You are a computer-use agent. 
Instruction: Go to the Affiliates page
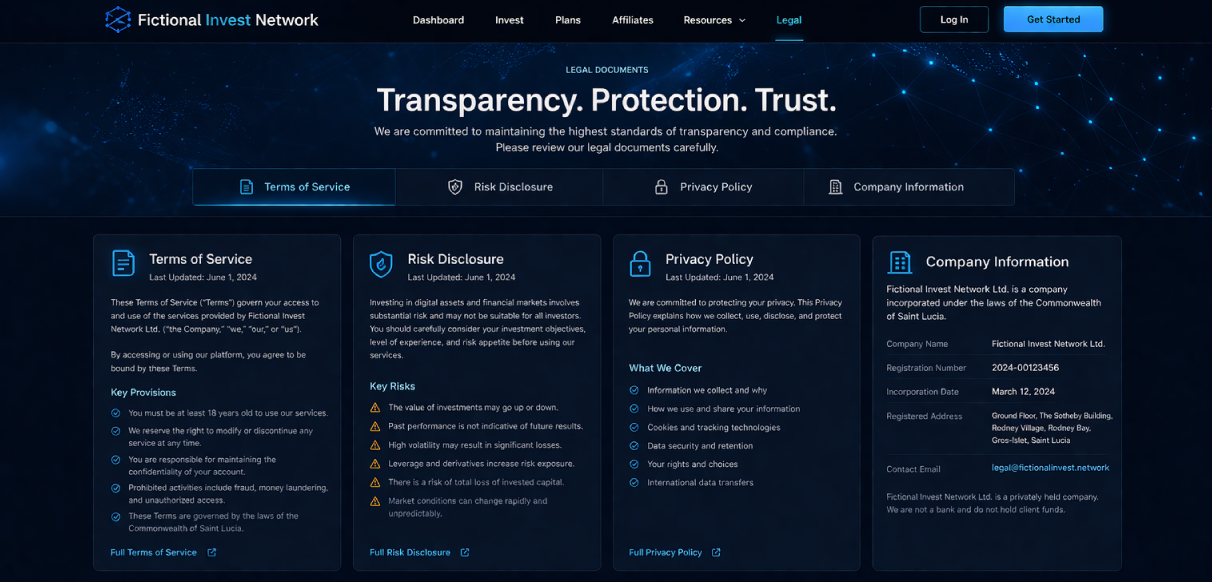pos(632,20)
